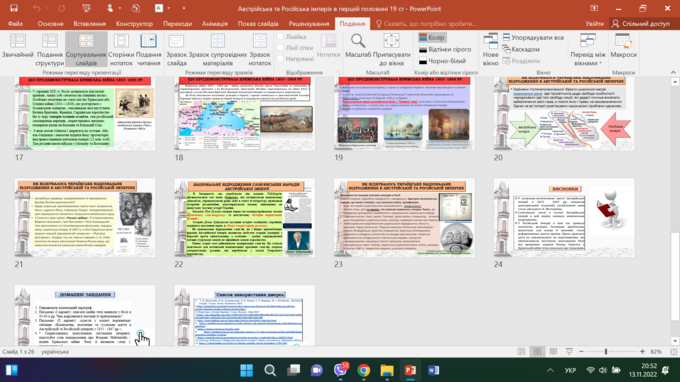Switch to Відтінки сірого mode
Viewport: 680px width, 382px height.
click(445, 49)
